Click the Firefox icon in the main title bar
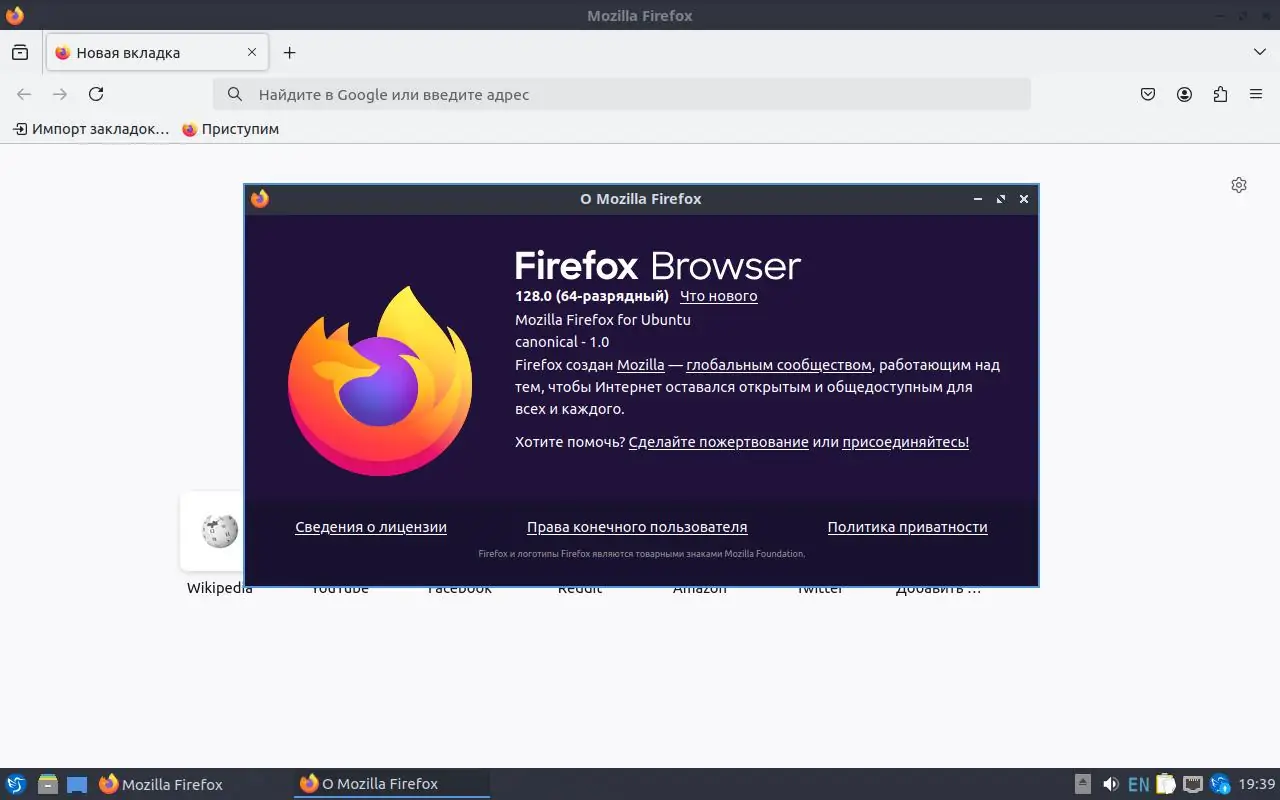The width and height of the screenshot is (1280, 800). tap(14, 15)
